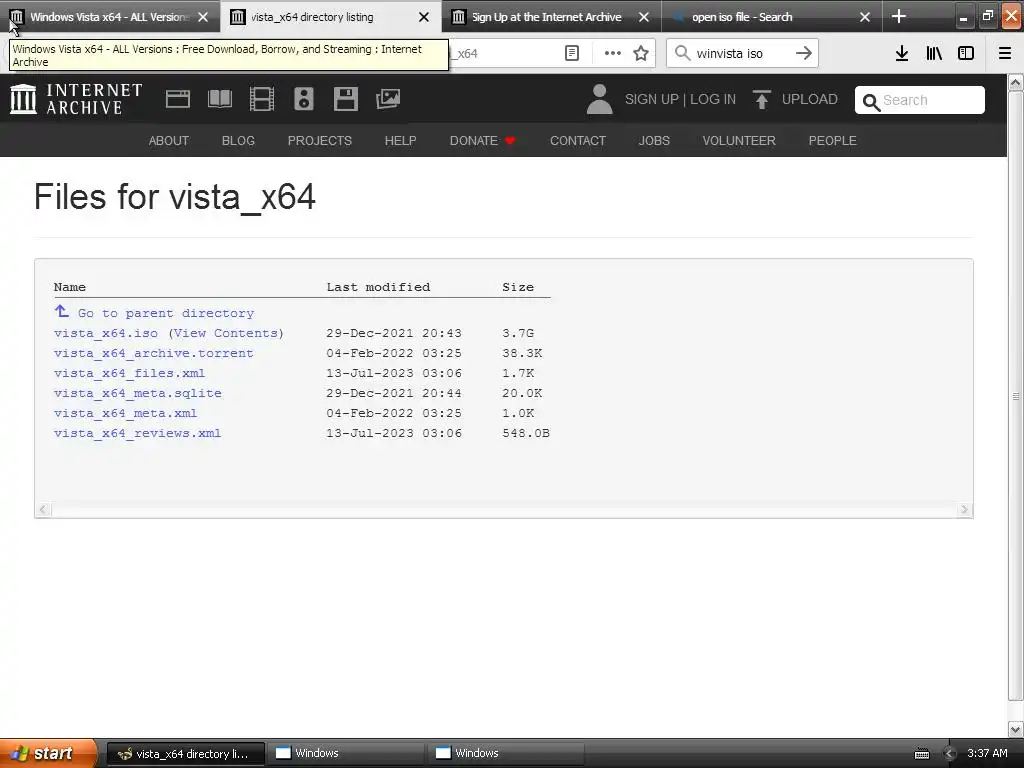The width and height of the screenshot is (1024, 768).
Task: Open the Firefox downloads arrow
Action: 902,54
